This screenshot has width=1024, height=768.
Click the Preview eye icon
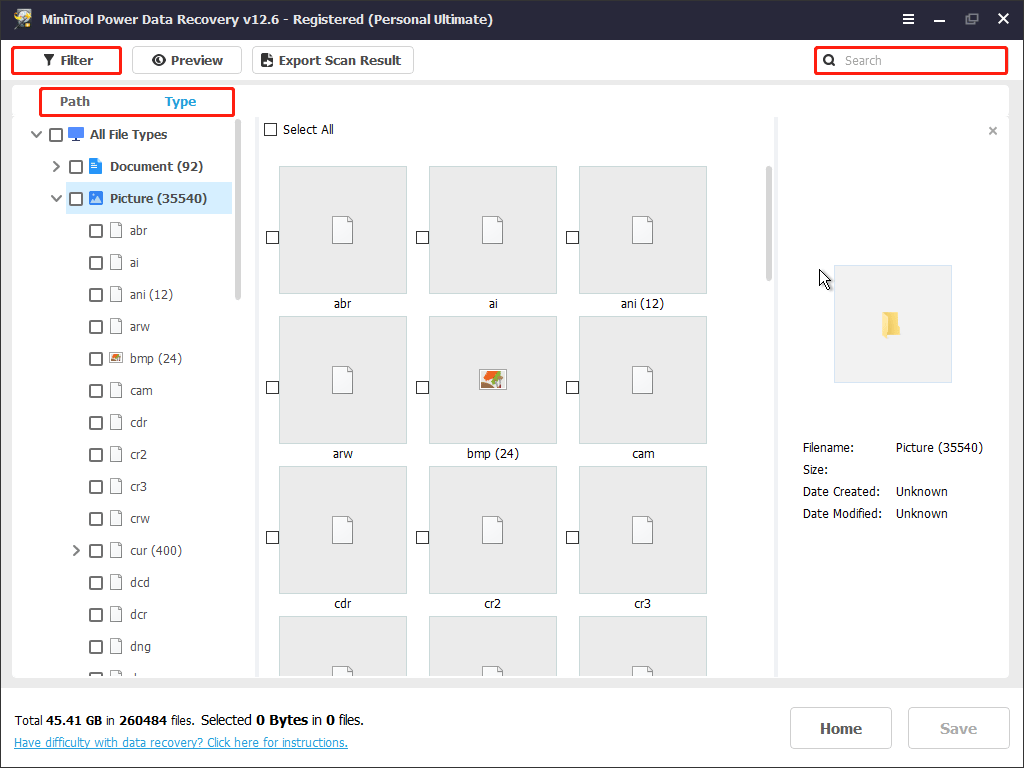point(158,60)
